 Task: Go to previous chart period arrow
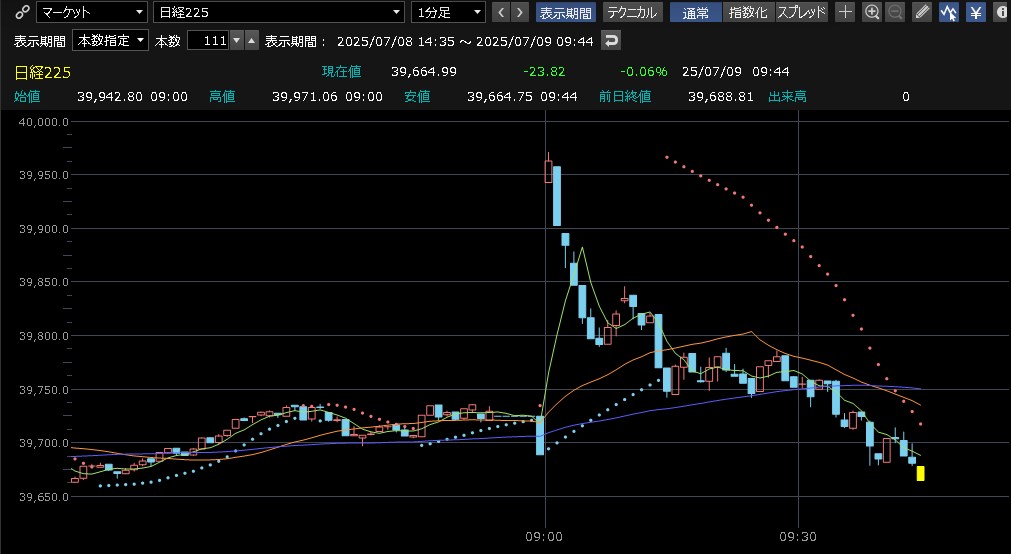coord(501,12)
